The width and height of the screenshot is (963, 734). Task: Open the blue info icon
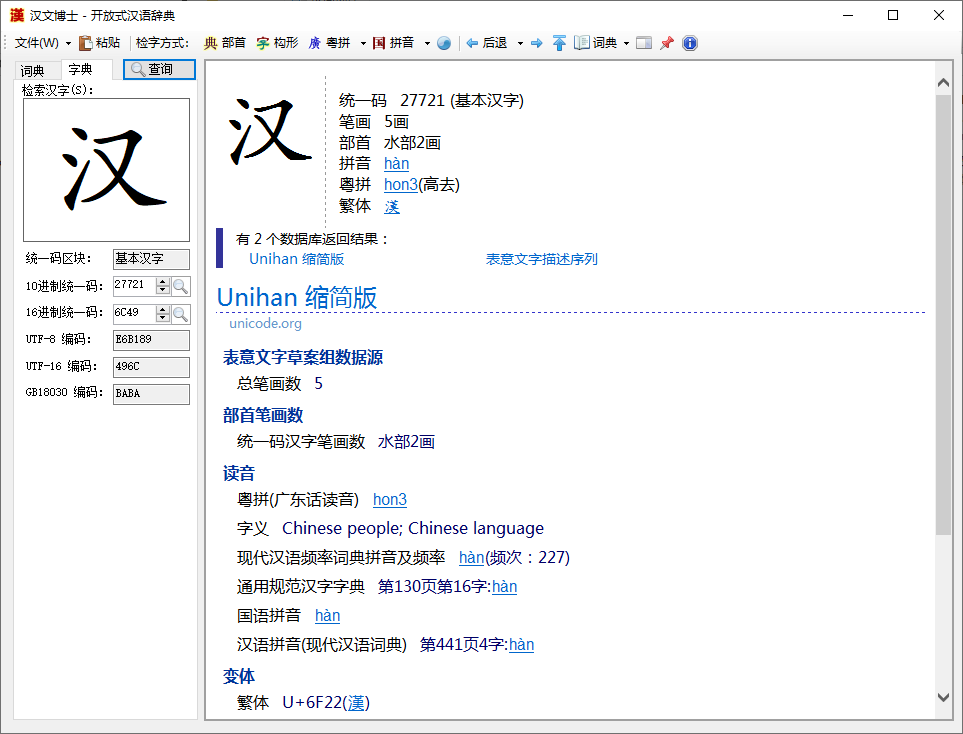coord(689,43)
